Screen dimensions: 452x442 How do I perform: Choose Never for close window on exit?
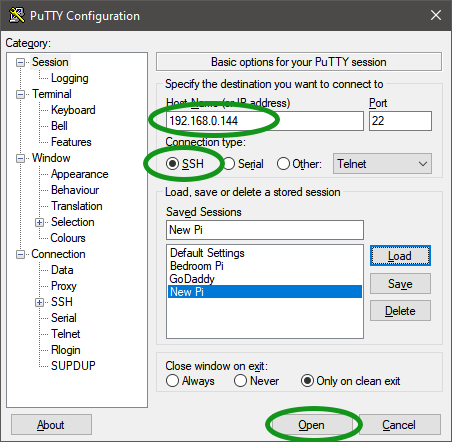click(240, 381)
